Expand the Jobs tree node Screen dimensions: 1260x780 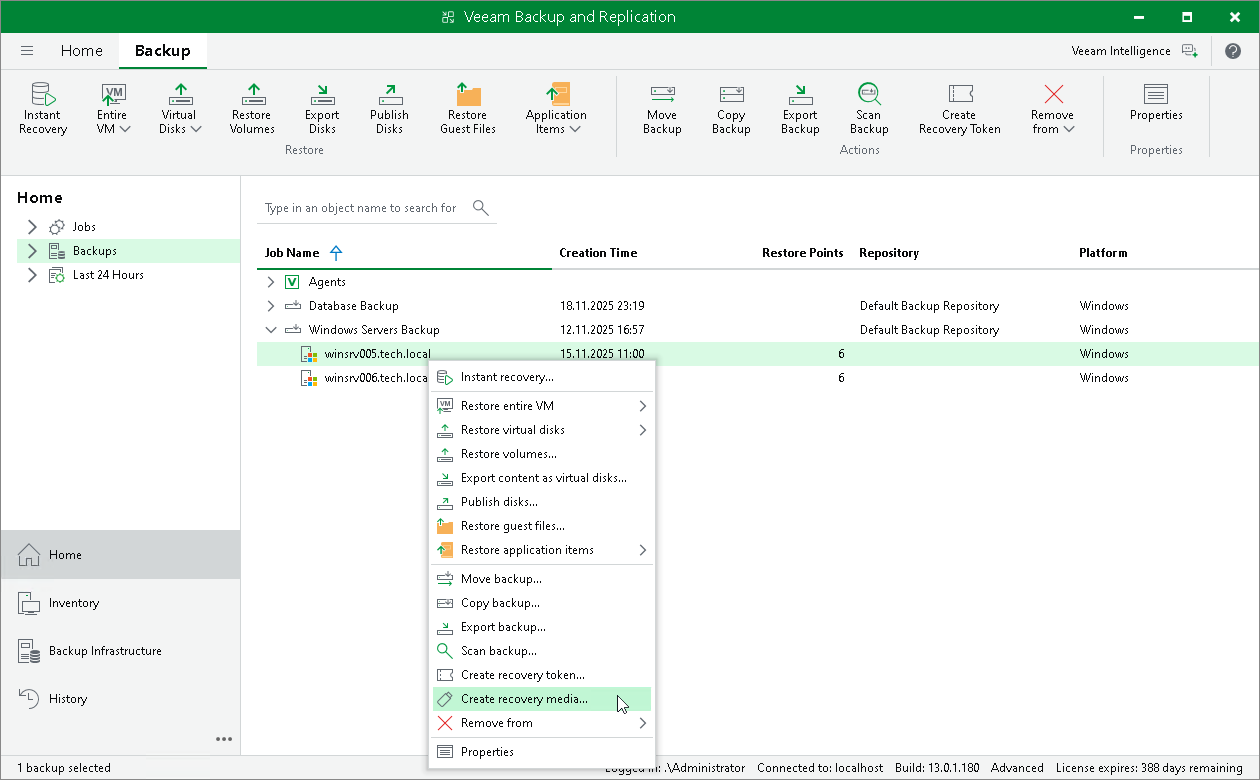click(x=32, y=227)
